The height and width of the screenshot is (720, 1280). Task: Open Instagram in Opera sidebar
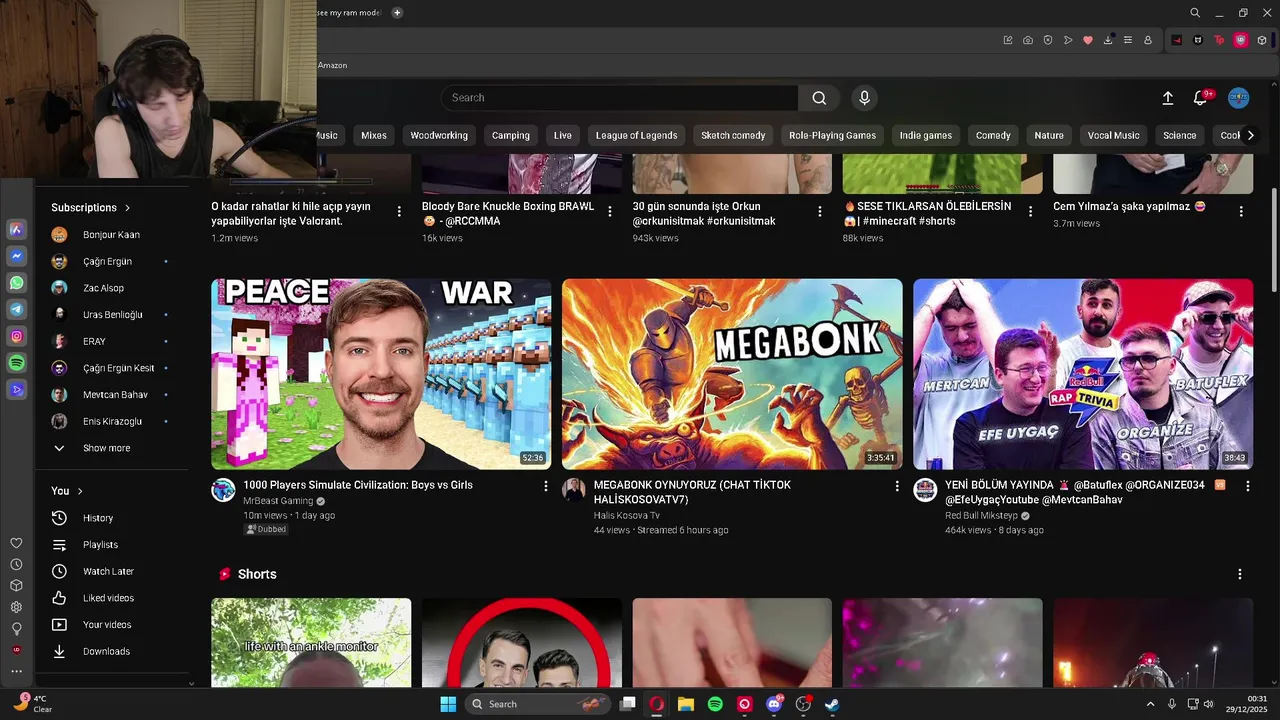pos(16,337)
